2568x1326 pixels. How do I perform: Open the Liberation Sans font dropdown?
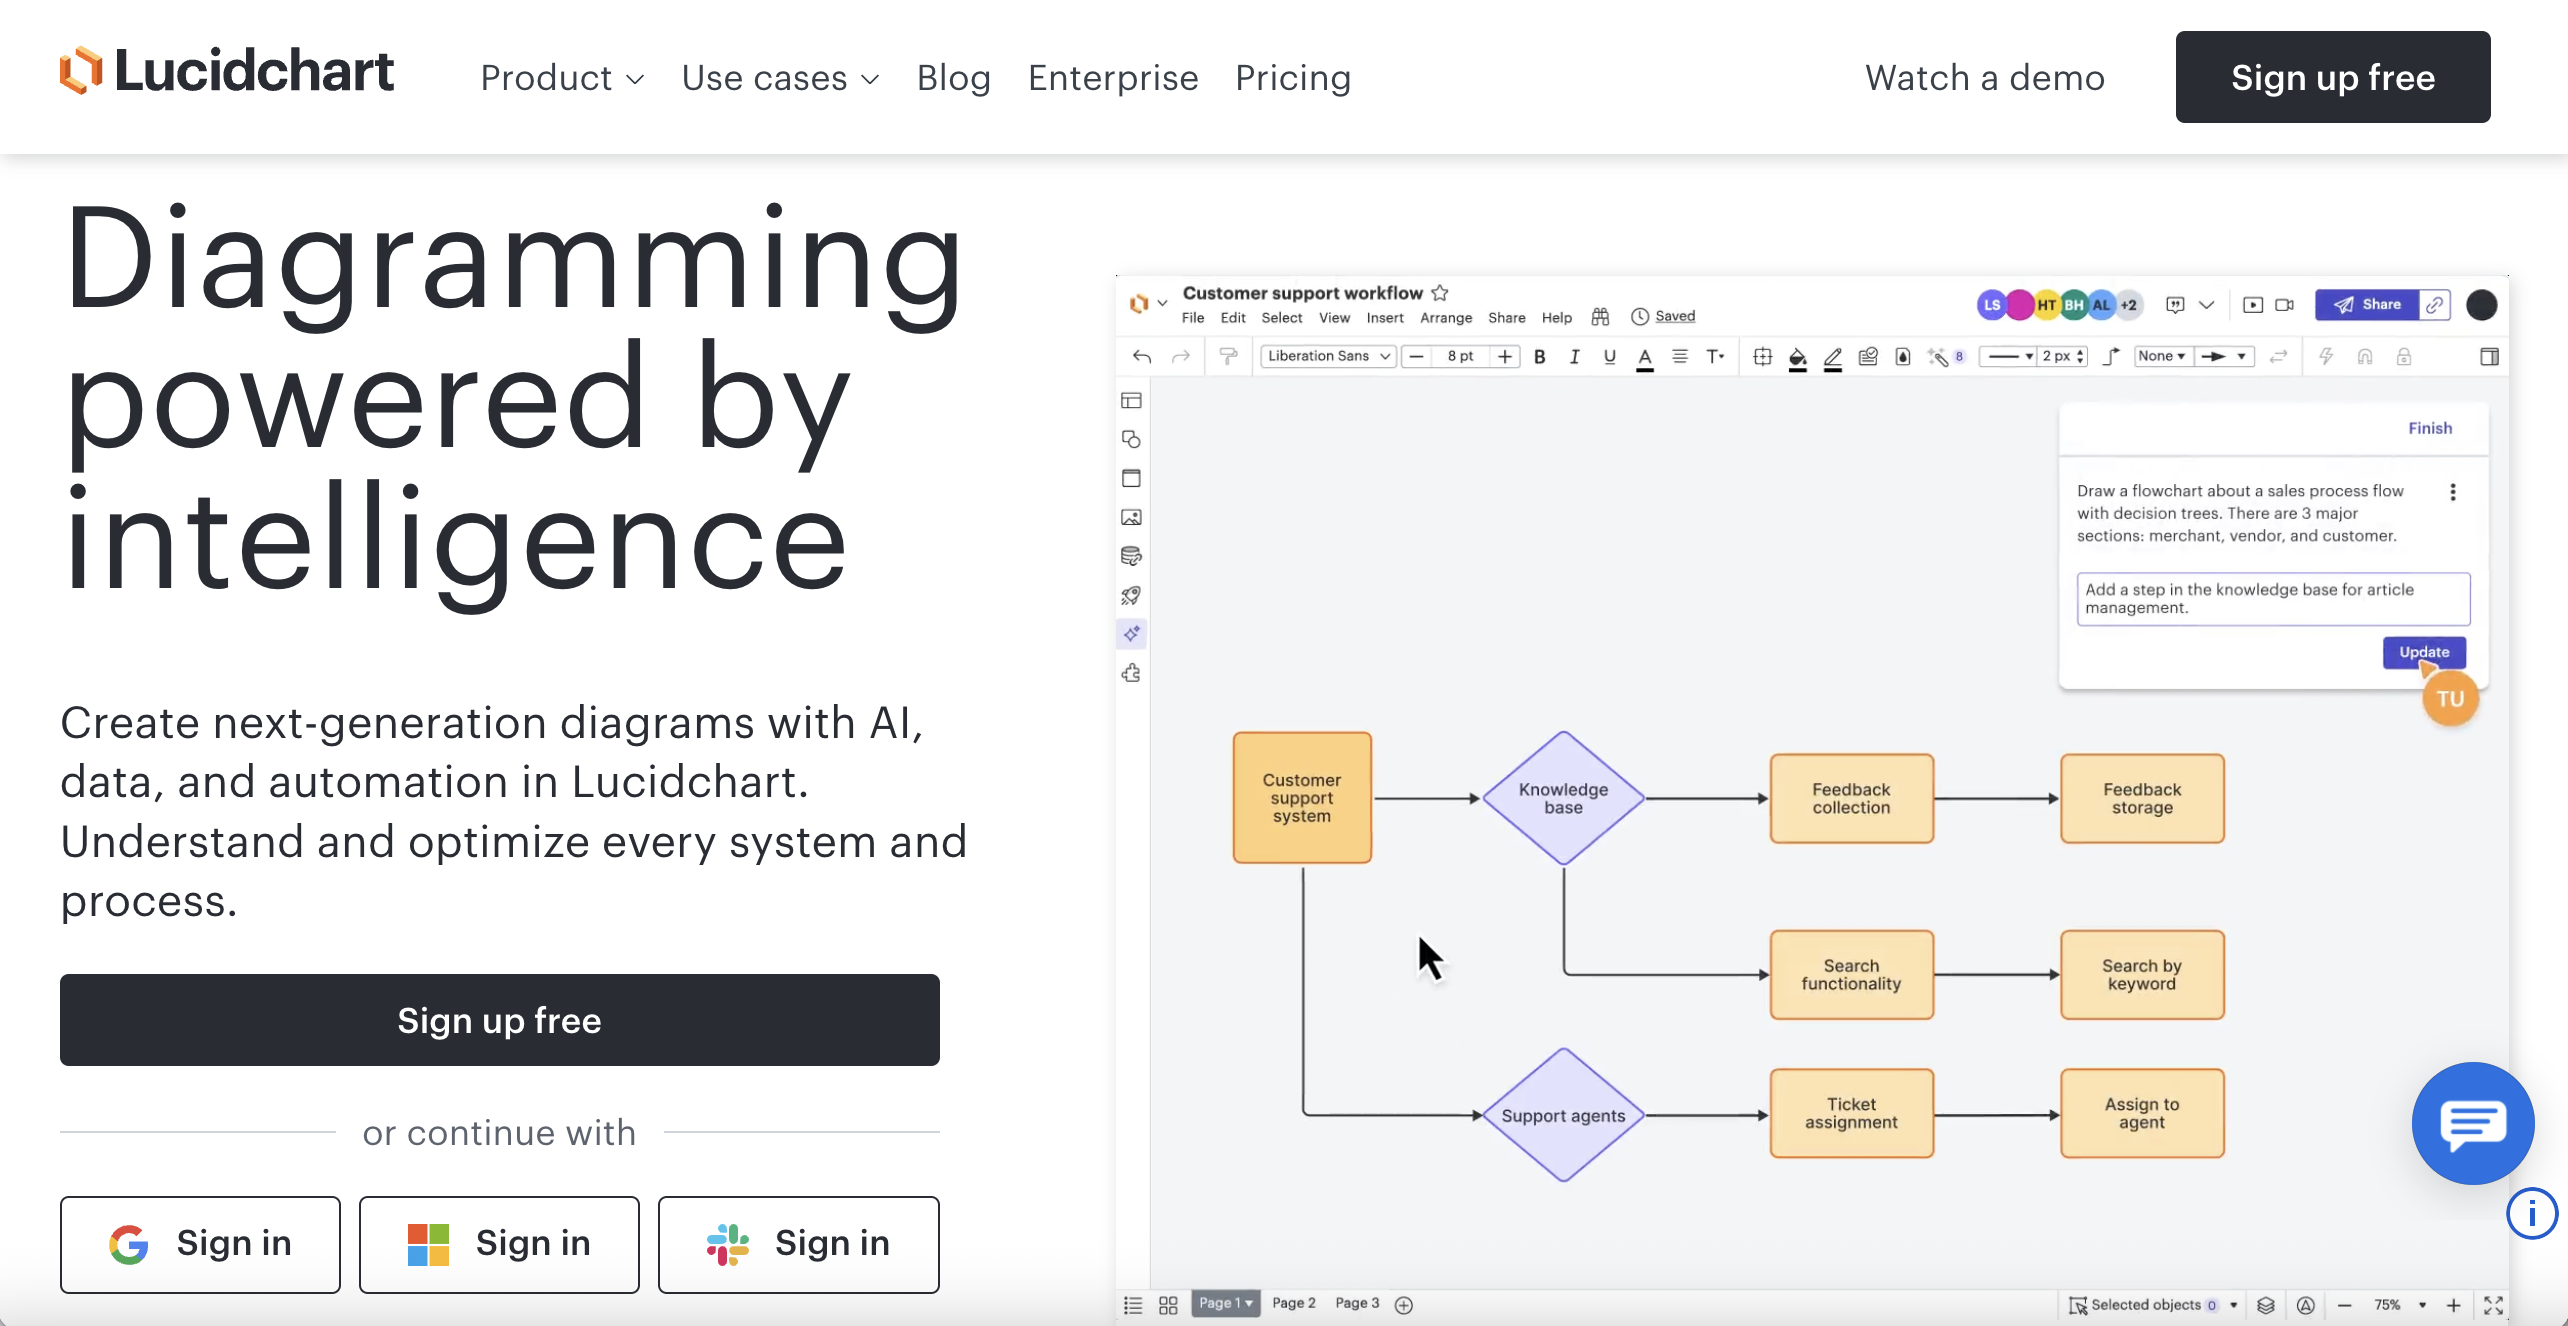click(x=1329, y=356)
